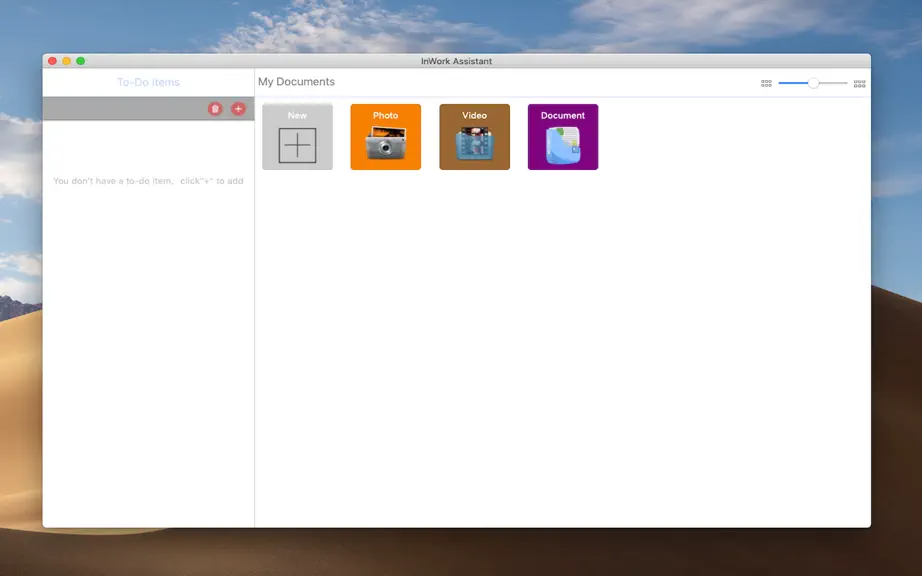Add a to-do item with red plus

238,109
